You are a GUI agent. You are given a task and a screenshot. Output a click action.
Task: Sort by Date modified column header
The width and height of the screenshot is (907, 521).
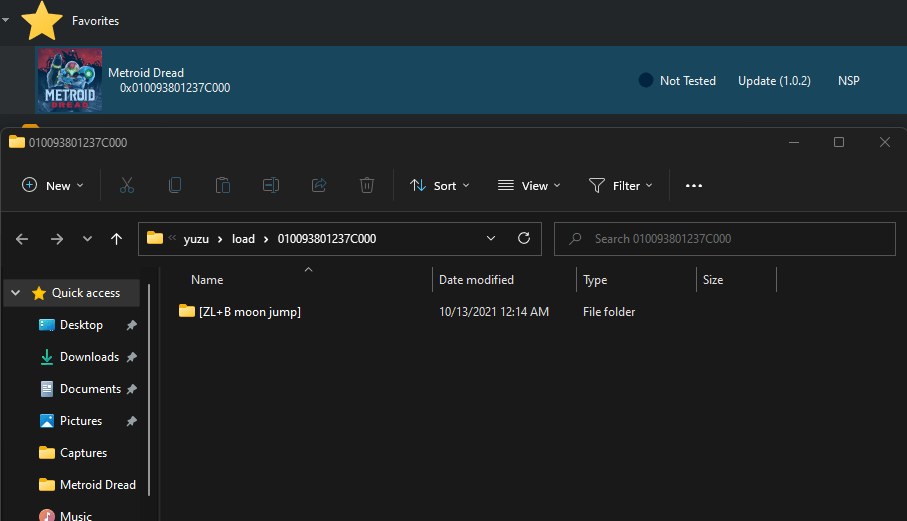(476, 280)
